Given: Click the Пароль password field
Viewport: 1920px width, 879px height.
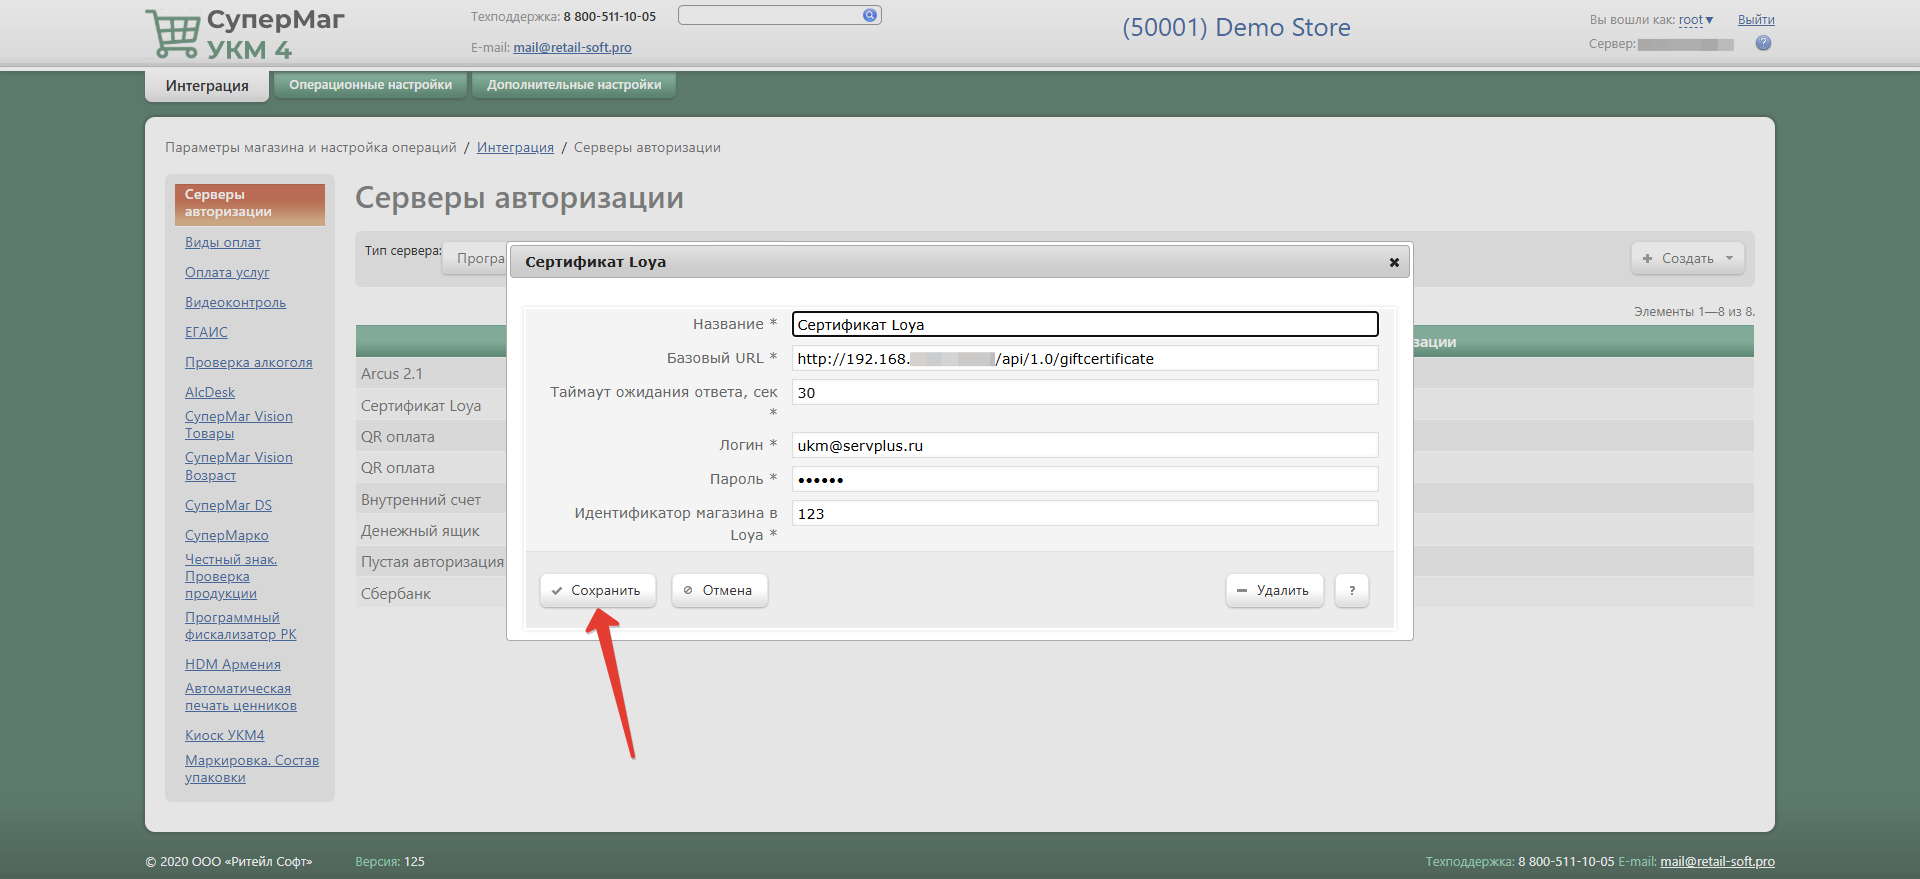Looking at the screenshot, I should (x=1084, y=479).
